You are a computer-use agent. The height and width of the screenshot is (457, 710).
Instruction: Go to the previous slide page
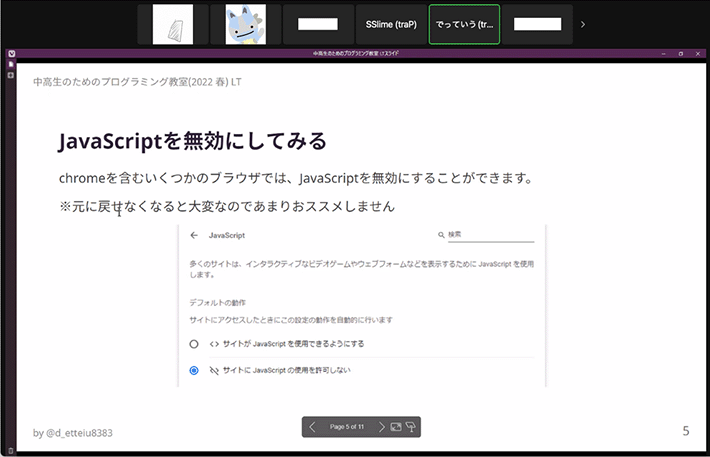click(313, 427)
